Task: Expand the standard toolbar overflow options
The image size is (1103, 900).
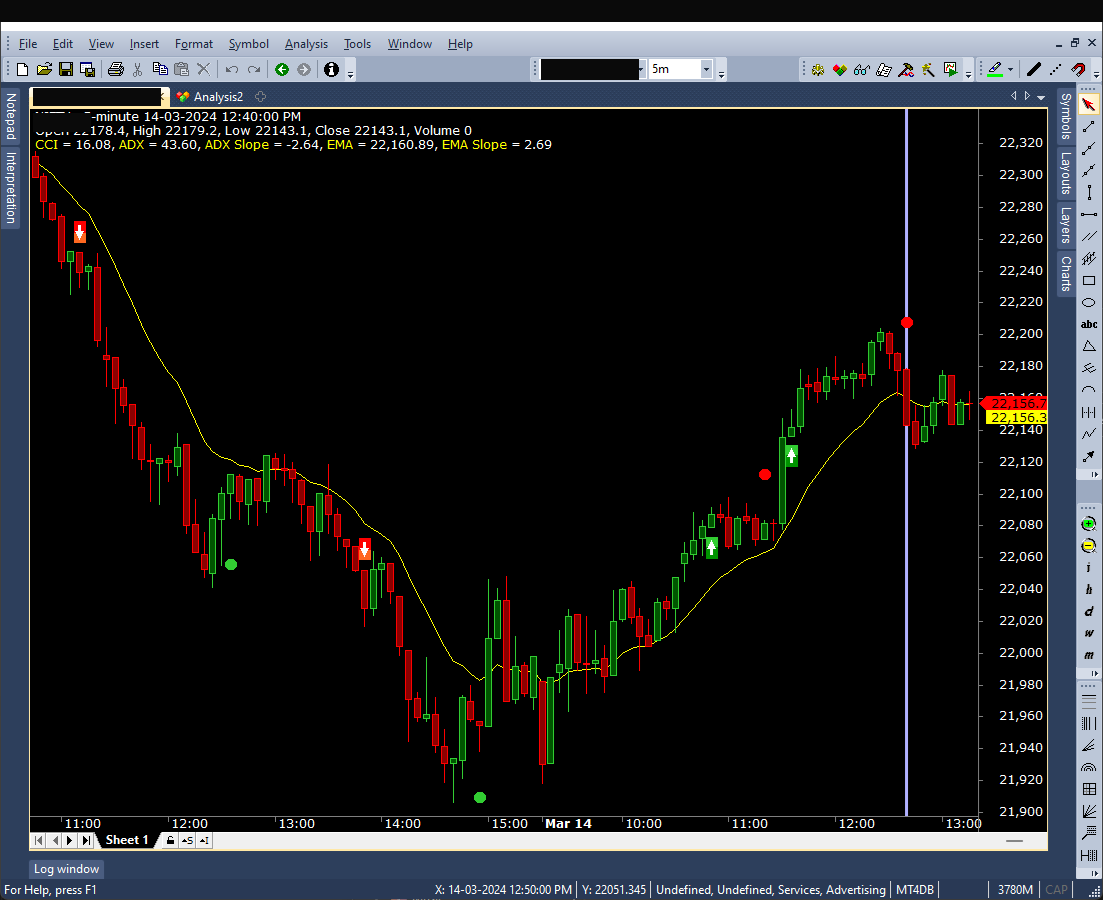Action: click(x=350, y=70)
